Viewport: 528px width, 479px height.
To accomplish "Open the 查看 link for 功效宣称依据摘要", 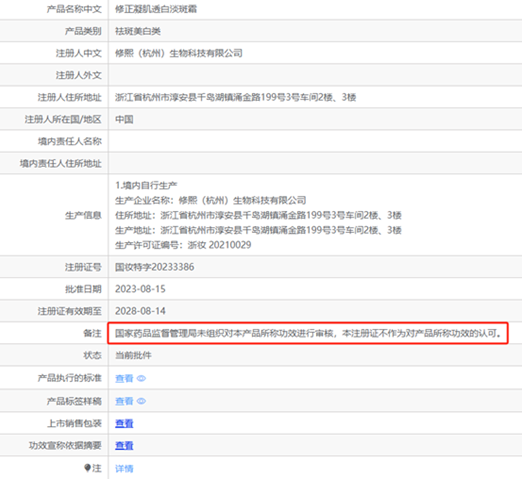I will (x=124, y=445).
